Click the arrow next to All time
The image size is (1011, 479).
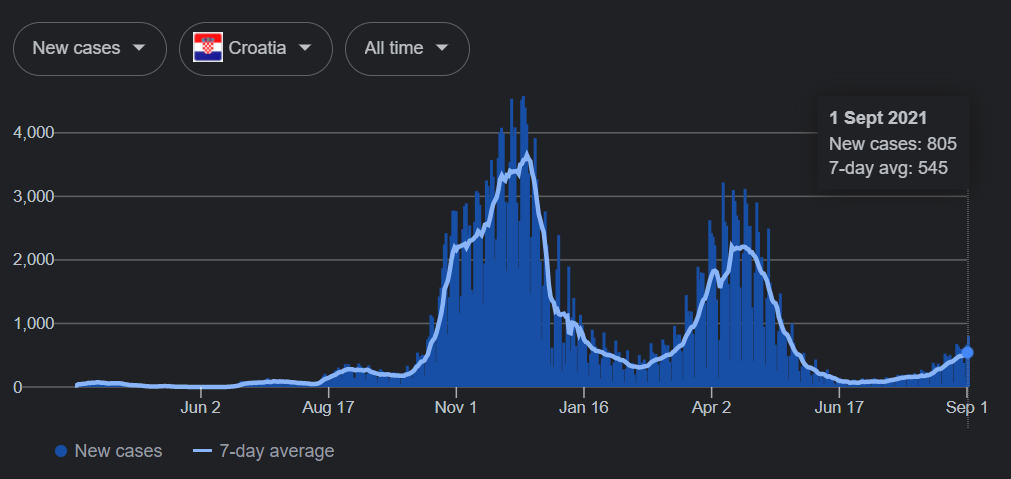[442, 48]
